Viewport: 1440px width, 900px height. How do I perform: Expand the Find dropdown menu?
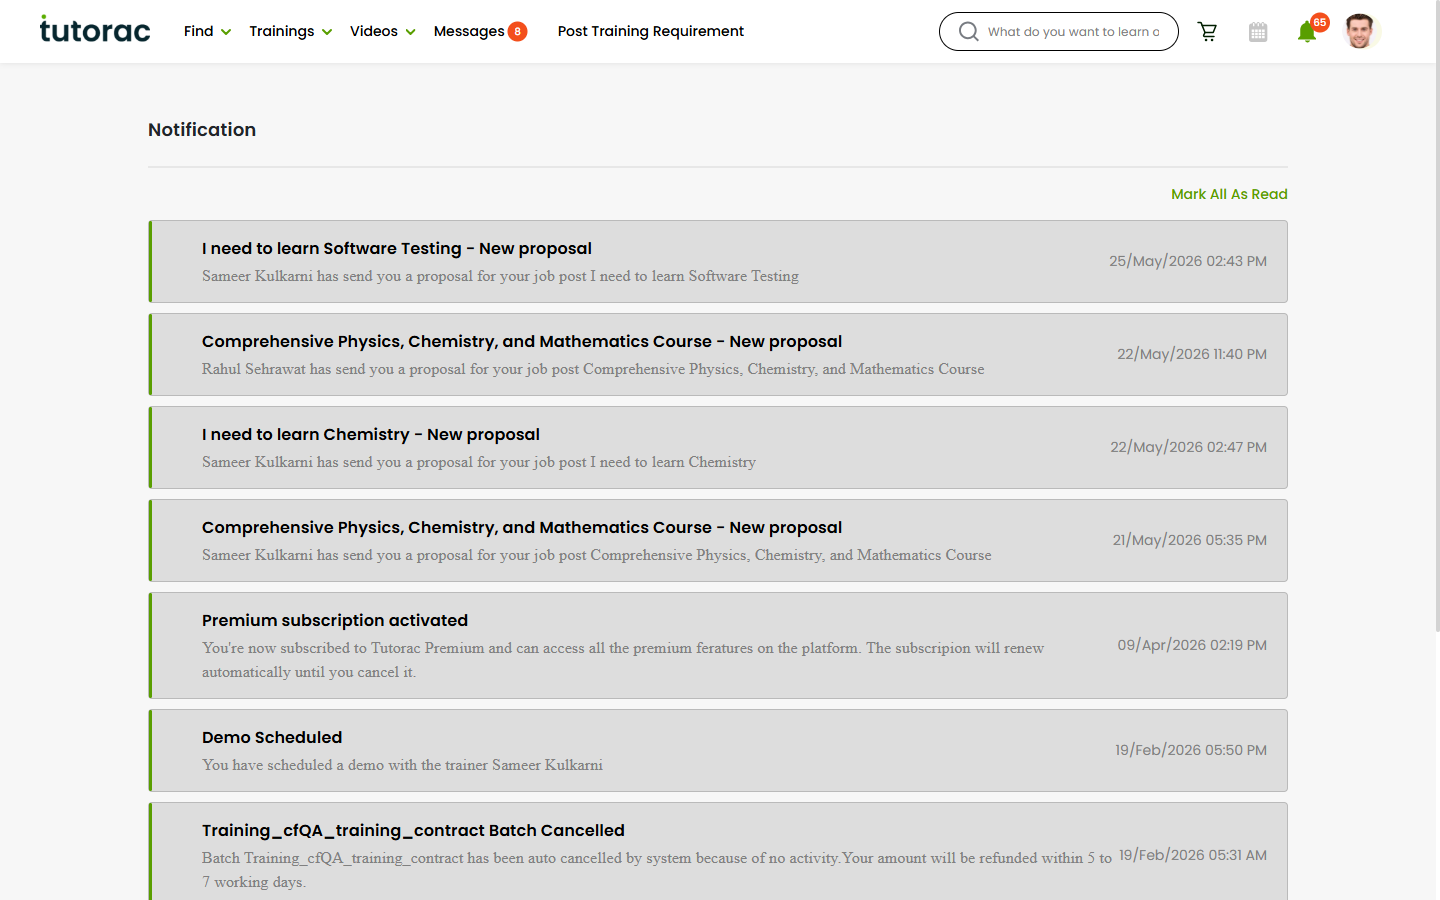(x=207, y=31)
